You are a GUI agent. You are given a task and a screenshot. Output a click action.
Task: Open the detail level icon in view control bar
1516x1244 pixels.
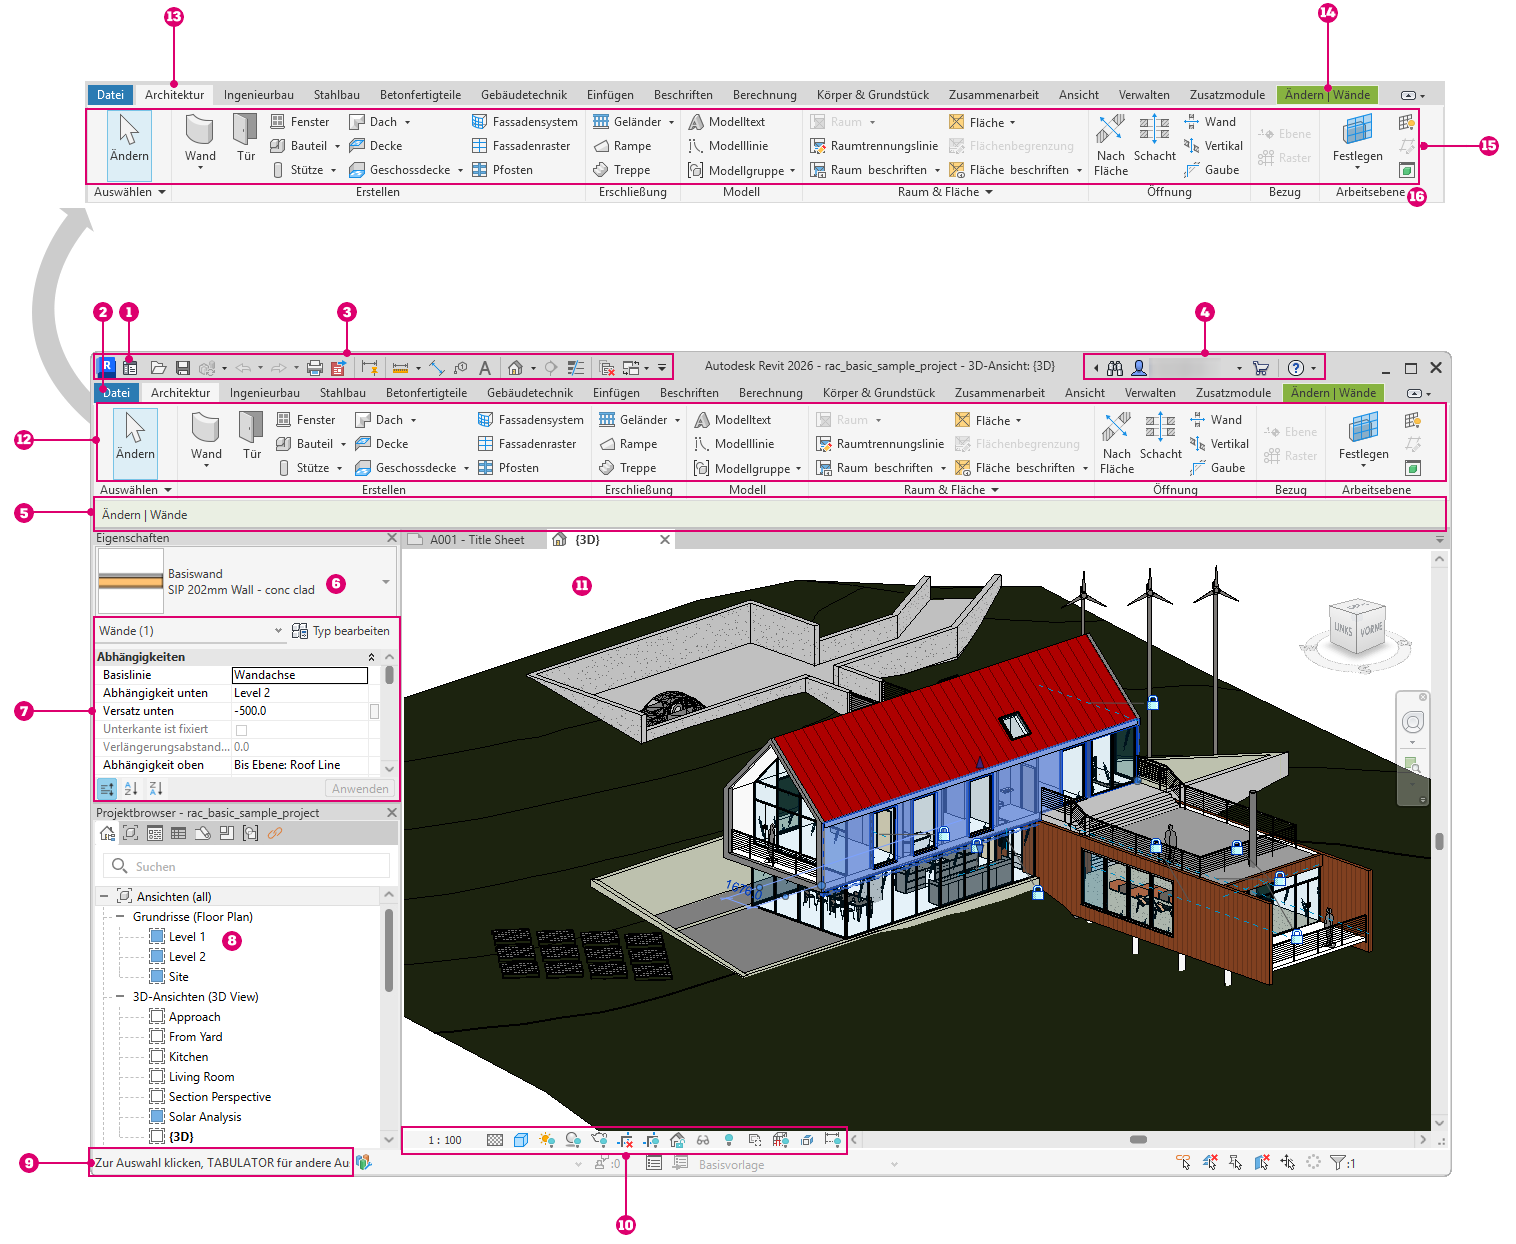point(495,1140)
